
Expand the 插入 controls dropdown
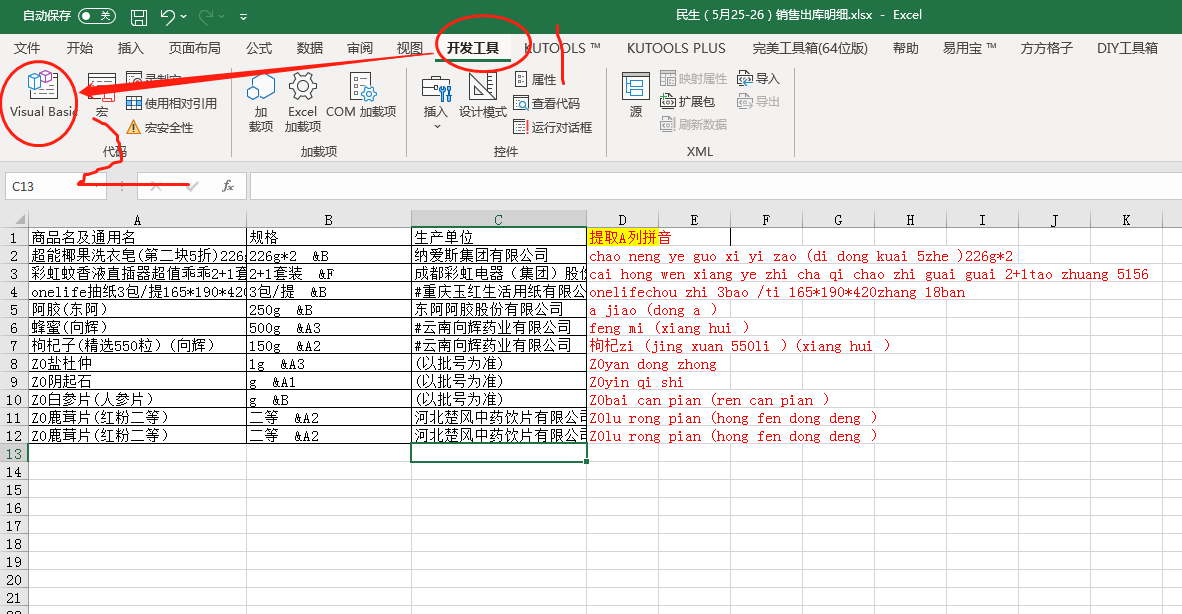pyautogui.click(x=436, y=127)
